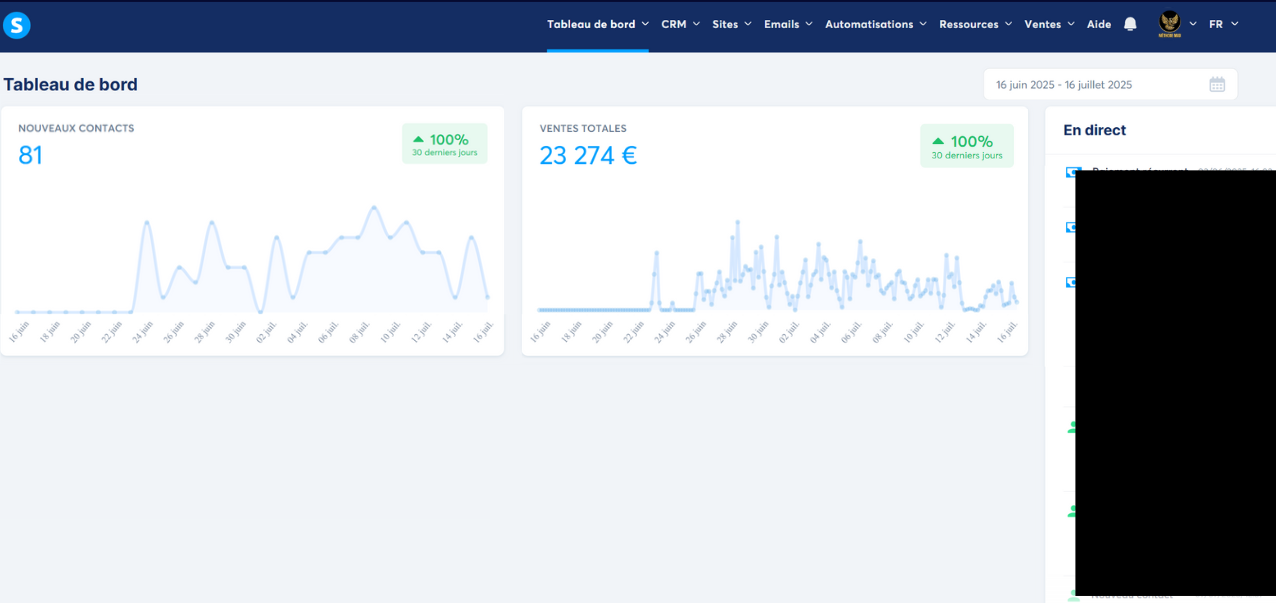Click the Systeme.io logo icon
The height and width of the screenshot is (603, 1276).
pyautogui.click(x=17, y=25)
